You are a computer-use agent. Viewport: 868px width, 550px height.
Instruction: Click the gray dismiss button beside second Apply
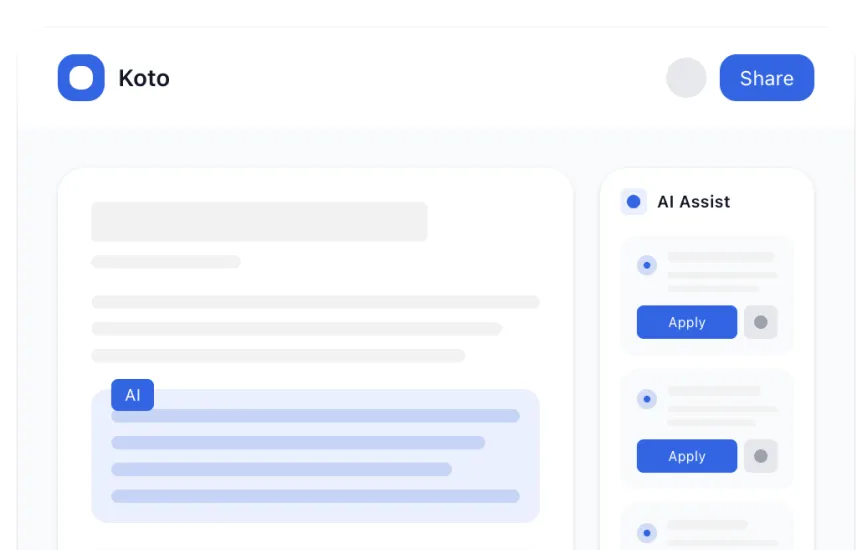pos(760,456)
